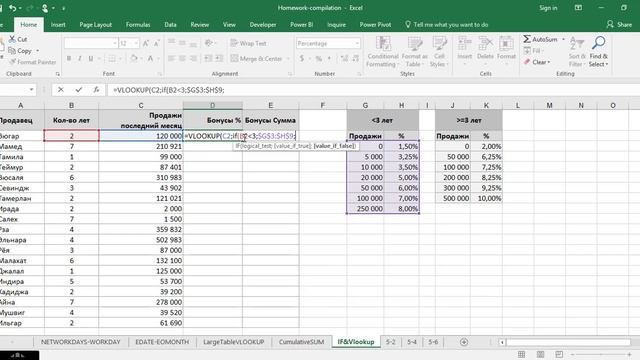This screenshot has width=640, height=360.
Task: Open the Insert ribbon tab
Action: tap(58, 24)
